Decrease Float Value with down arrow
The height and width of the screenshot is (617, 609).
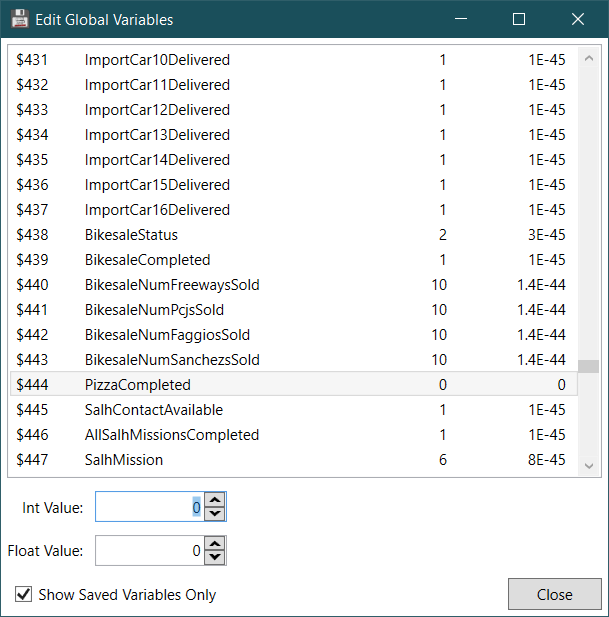(215, 556)
